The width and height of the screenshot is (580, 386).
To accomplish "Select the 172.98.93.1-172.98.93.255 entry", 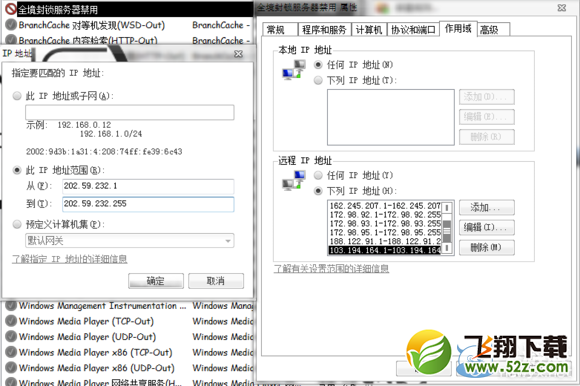I will [x=385, y=224].
